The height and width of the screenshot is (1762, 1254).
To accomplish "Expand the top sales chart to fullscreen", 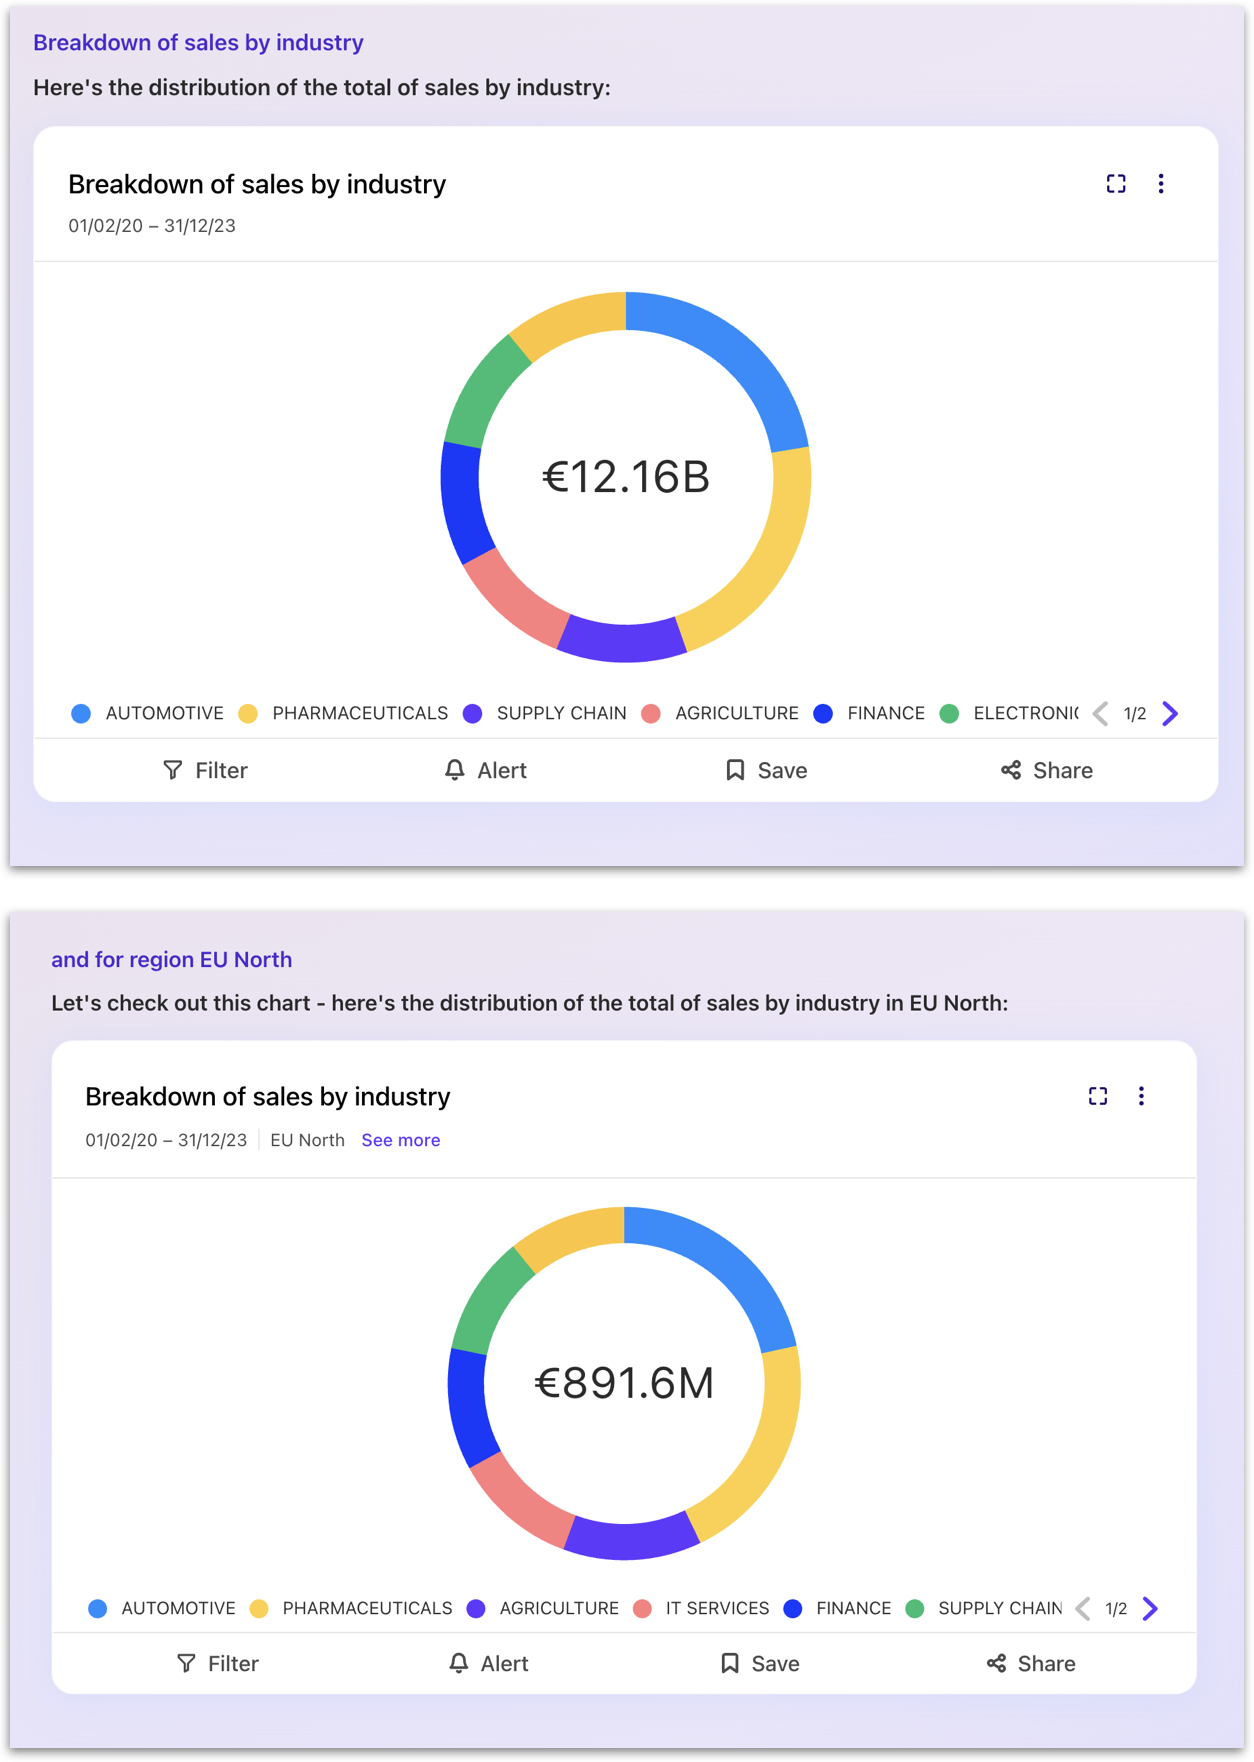I will click(x=1116, y=184).
